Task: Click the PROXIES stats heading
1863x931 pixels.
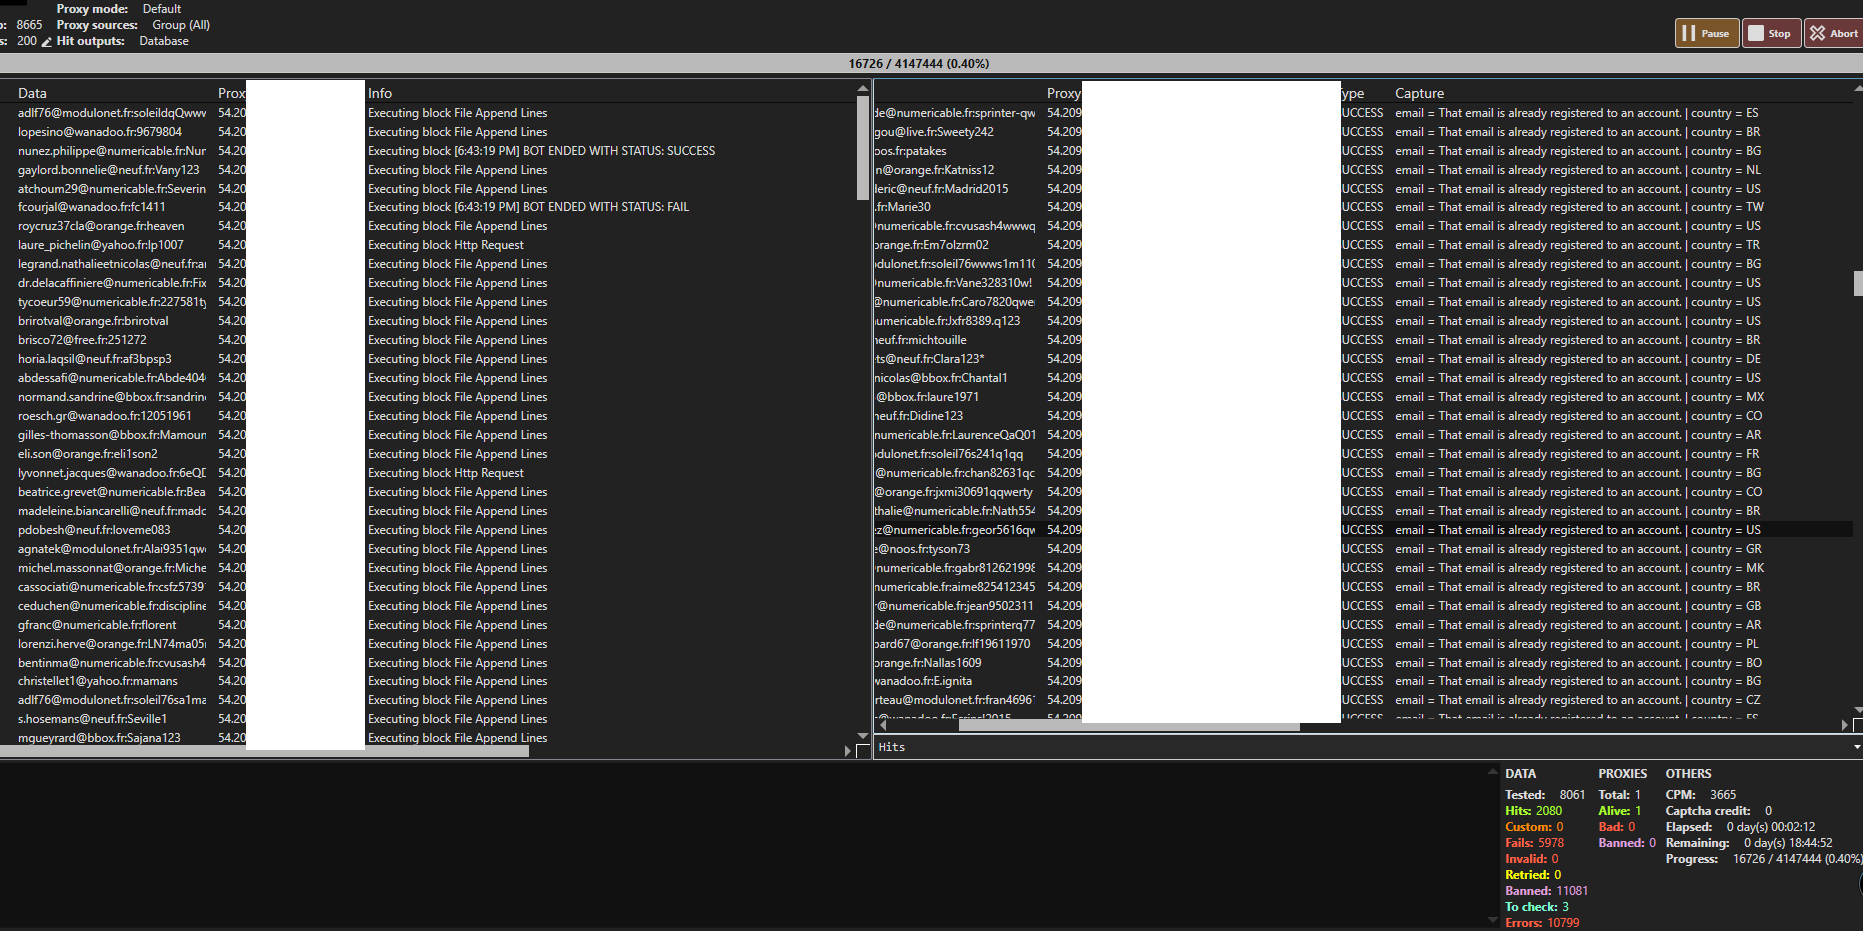Action: (1622, 774)
